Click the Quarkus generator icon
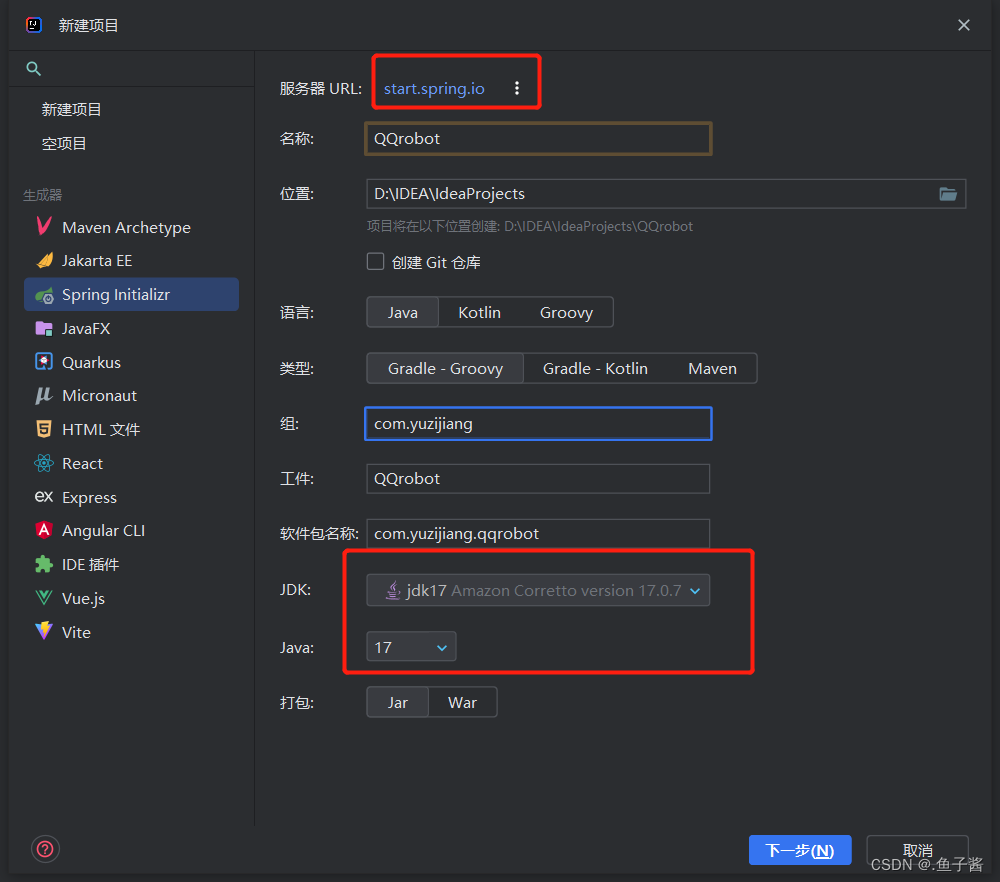 point(44,362)
